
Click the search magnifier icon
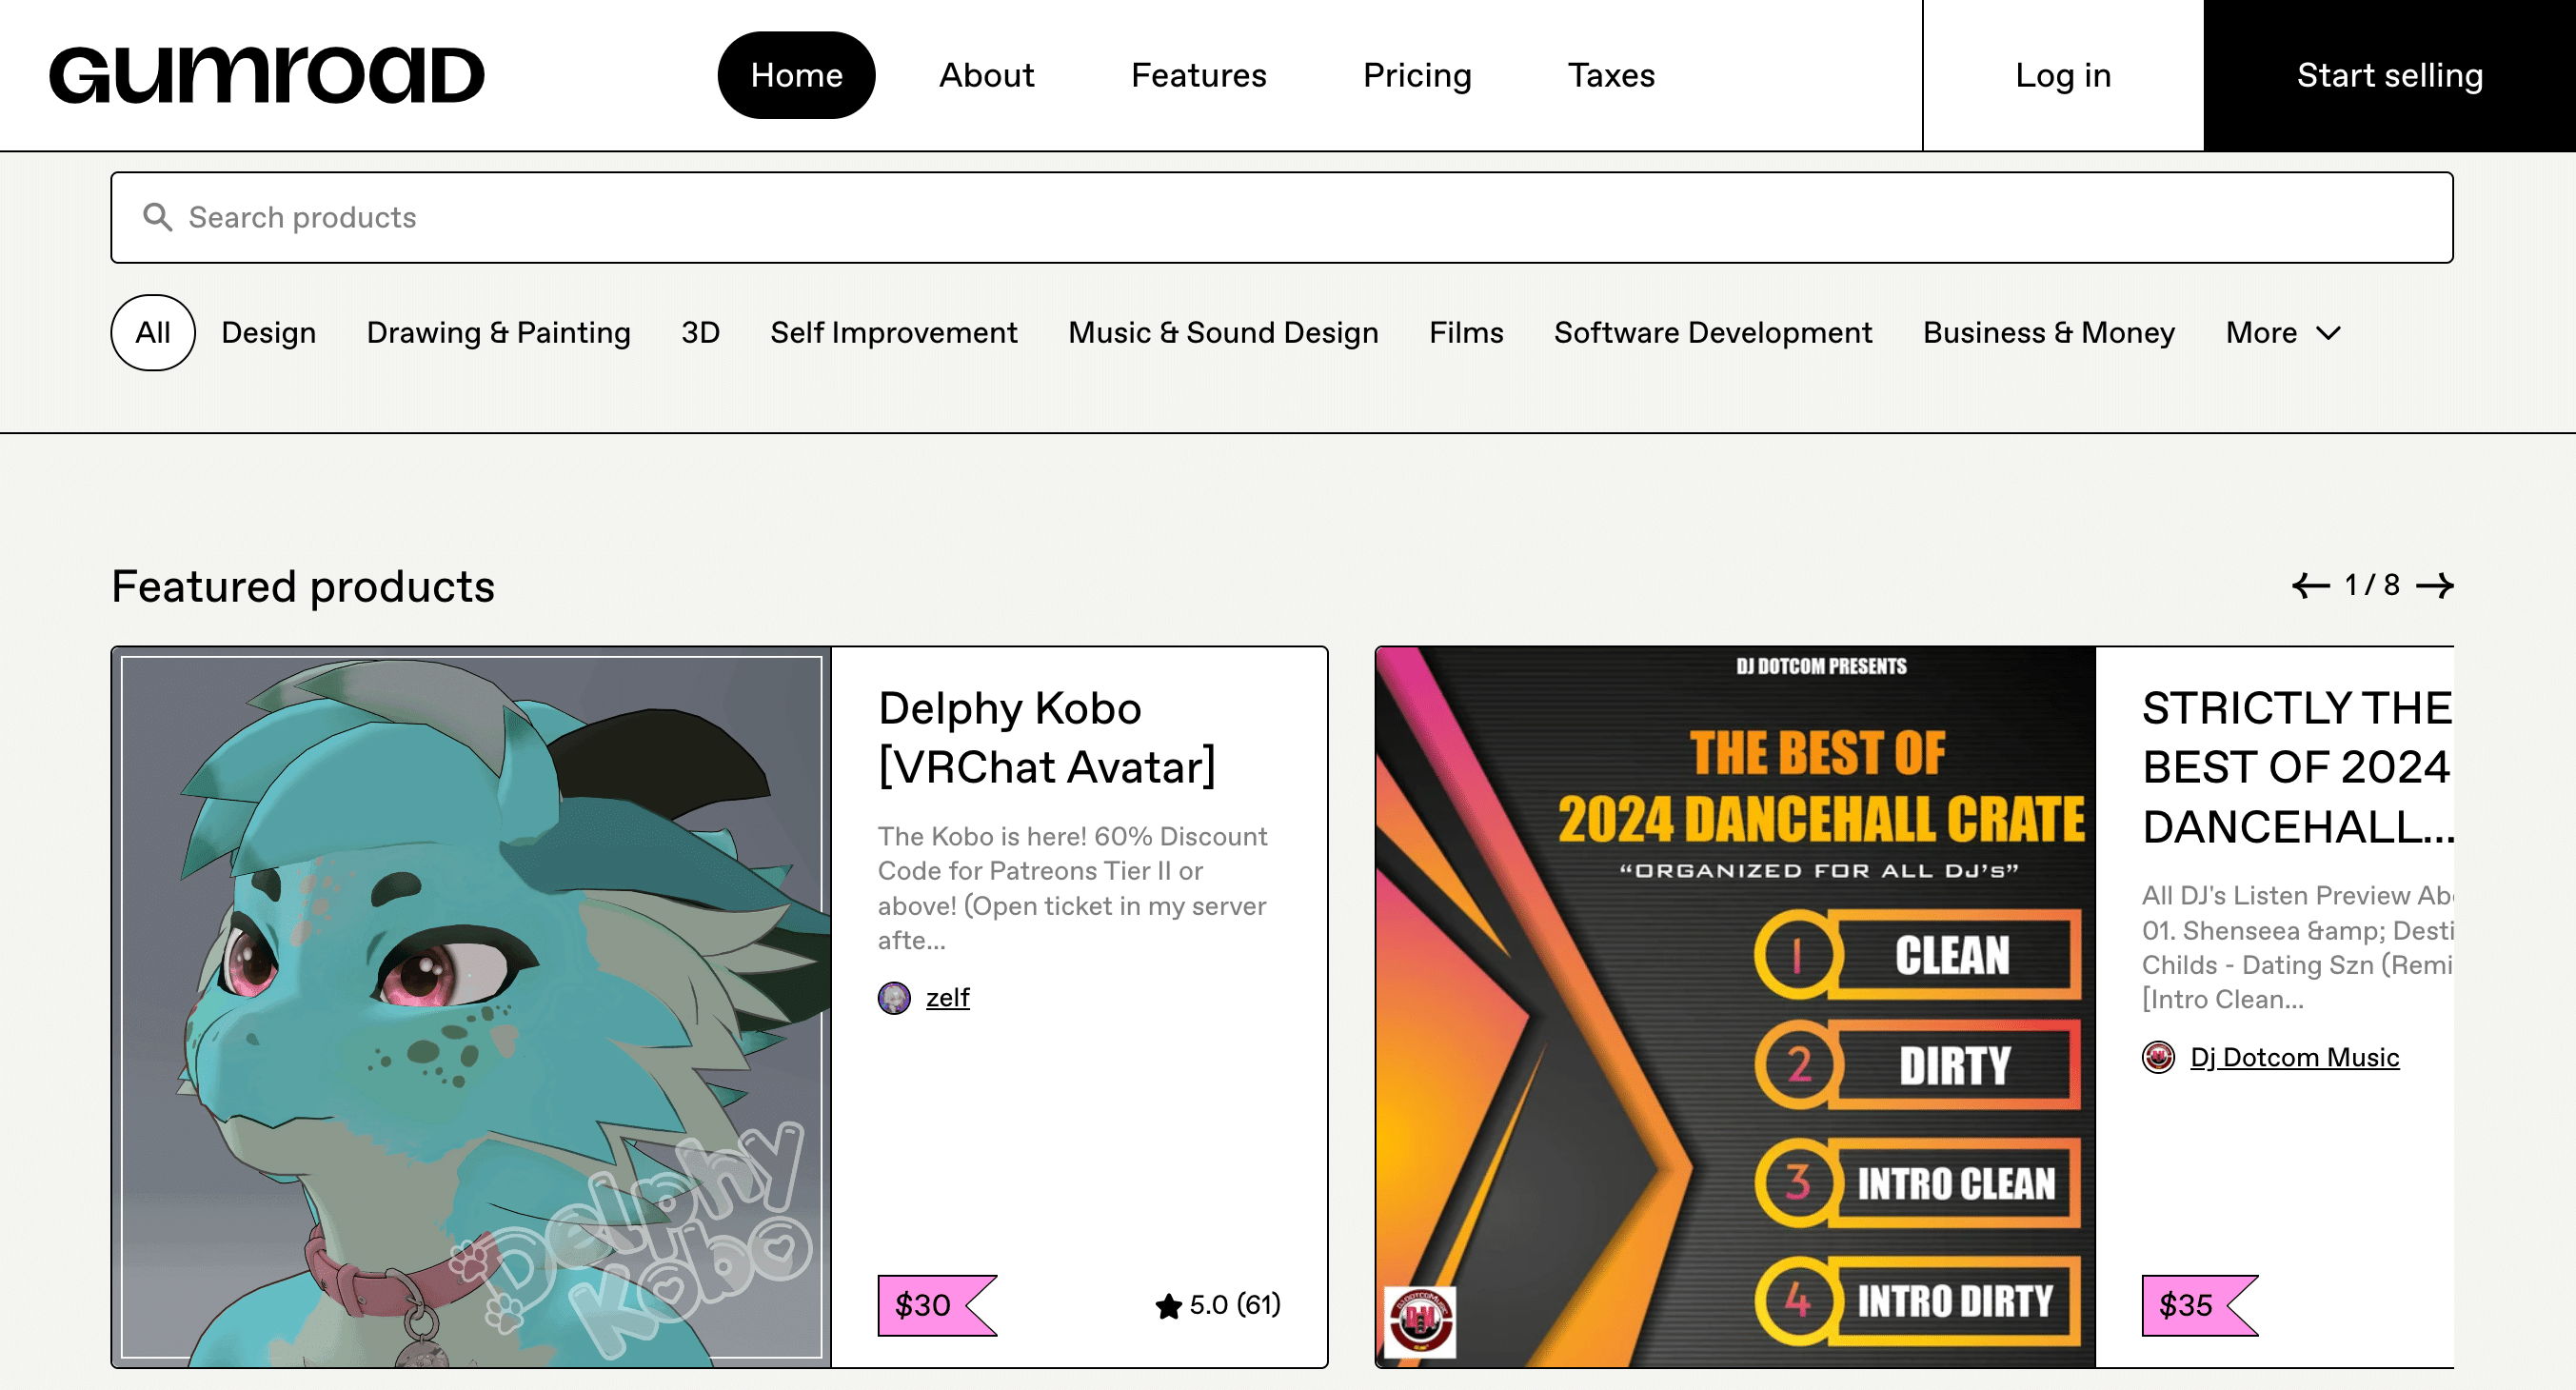tap(157, 217)
